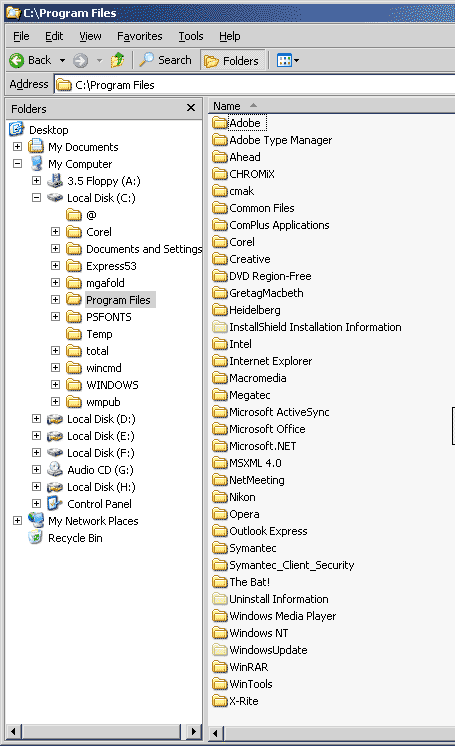Click the Address bar field

(x=255, y=85)
